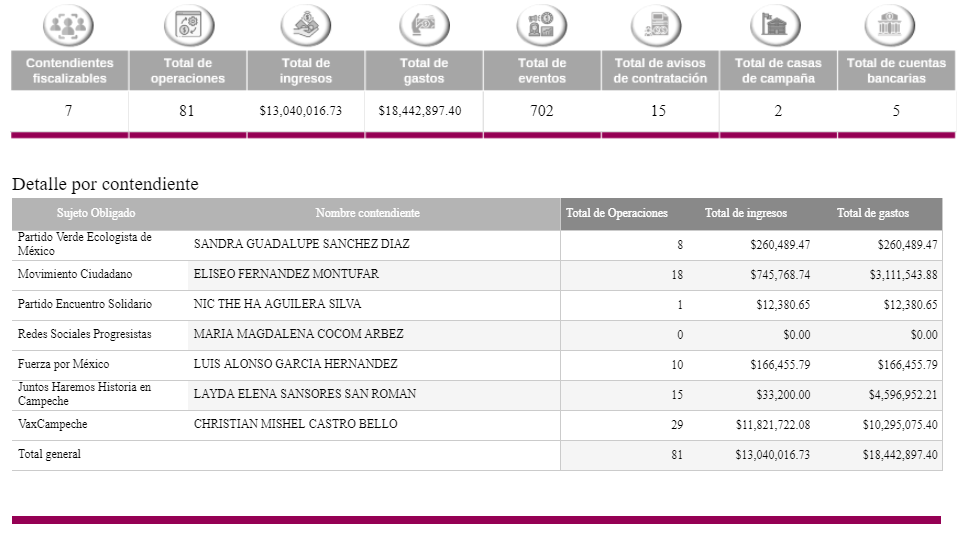The height and width of the screenshot is (540, 966).
Task: Click Total general operations value 81
Action: pyautogui.click(x=677, y=456)
